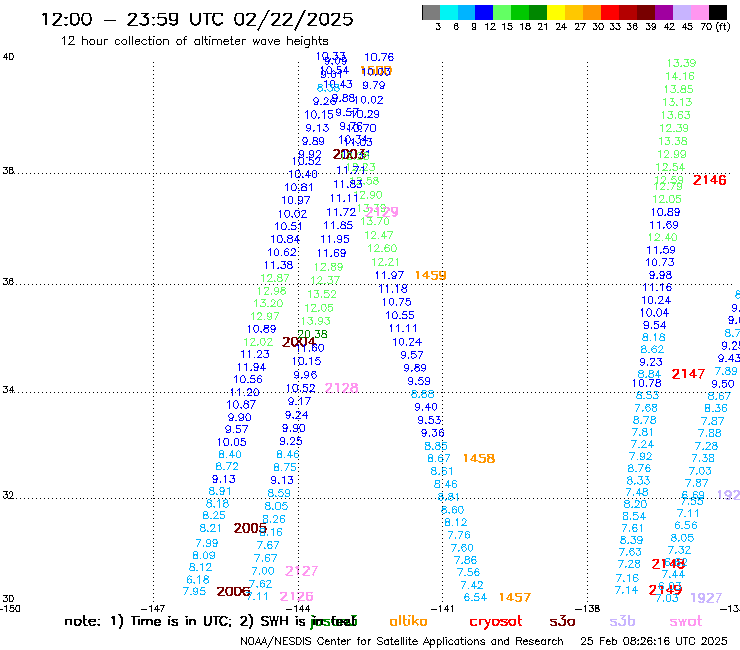
Task: Click the wave height value 6.54
Action: point(475,598)
